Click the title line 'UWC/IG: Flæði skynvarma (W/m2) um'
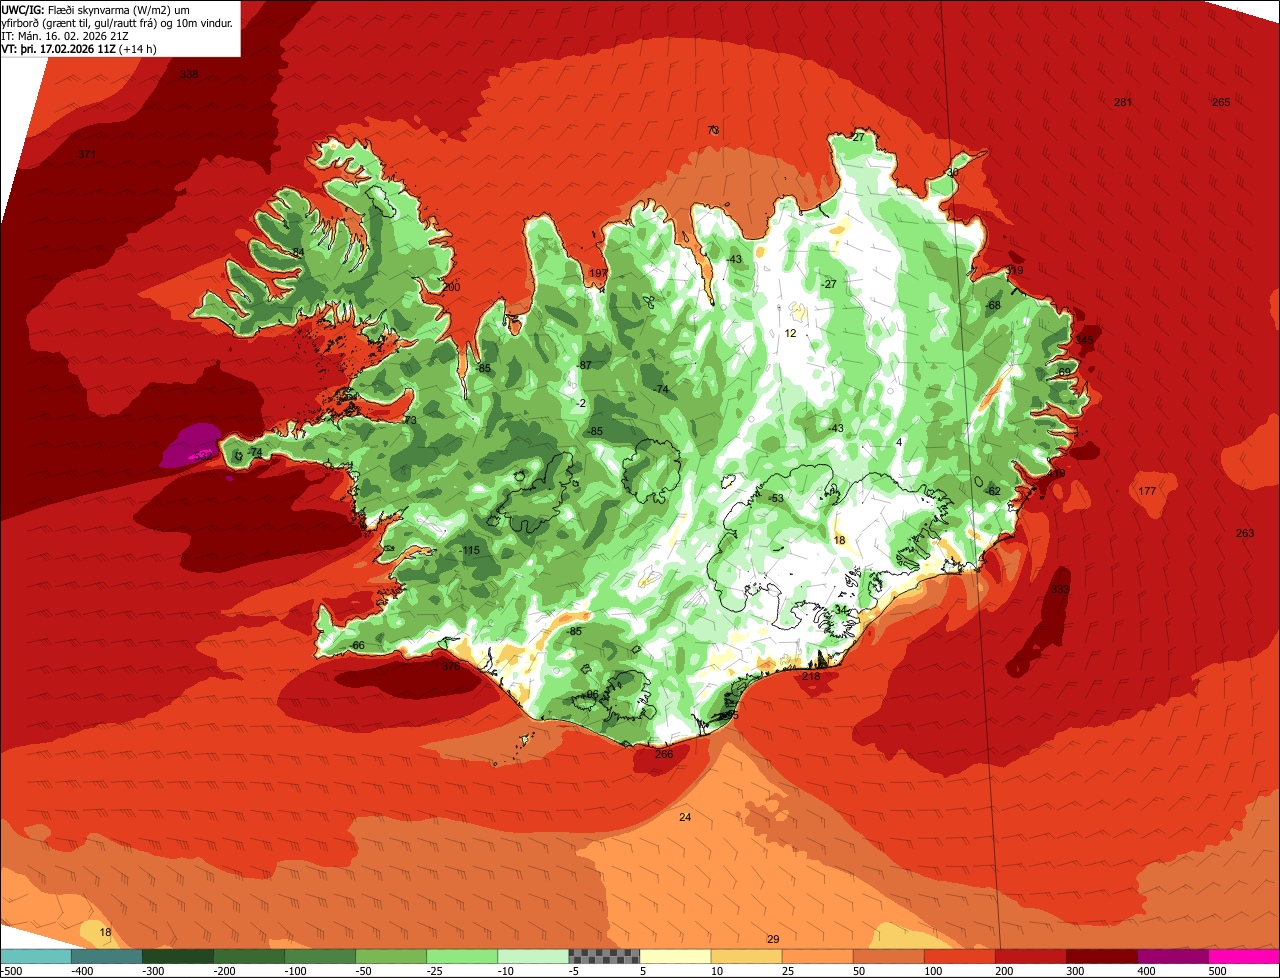 click(97, 9)
